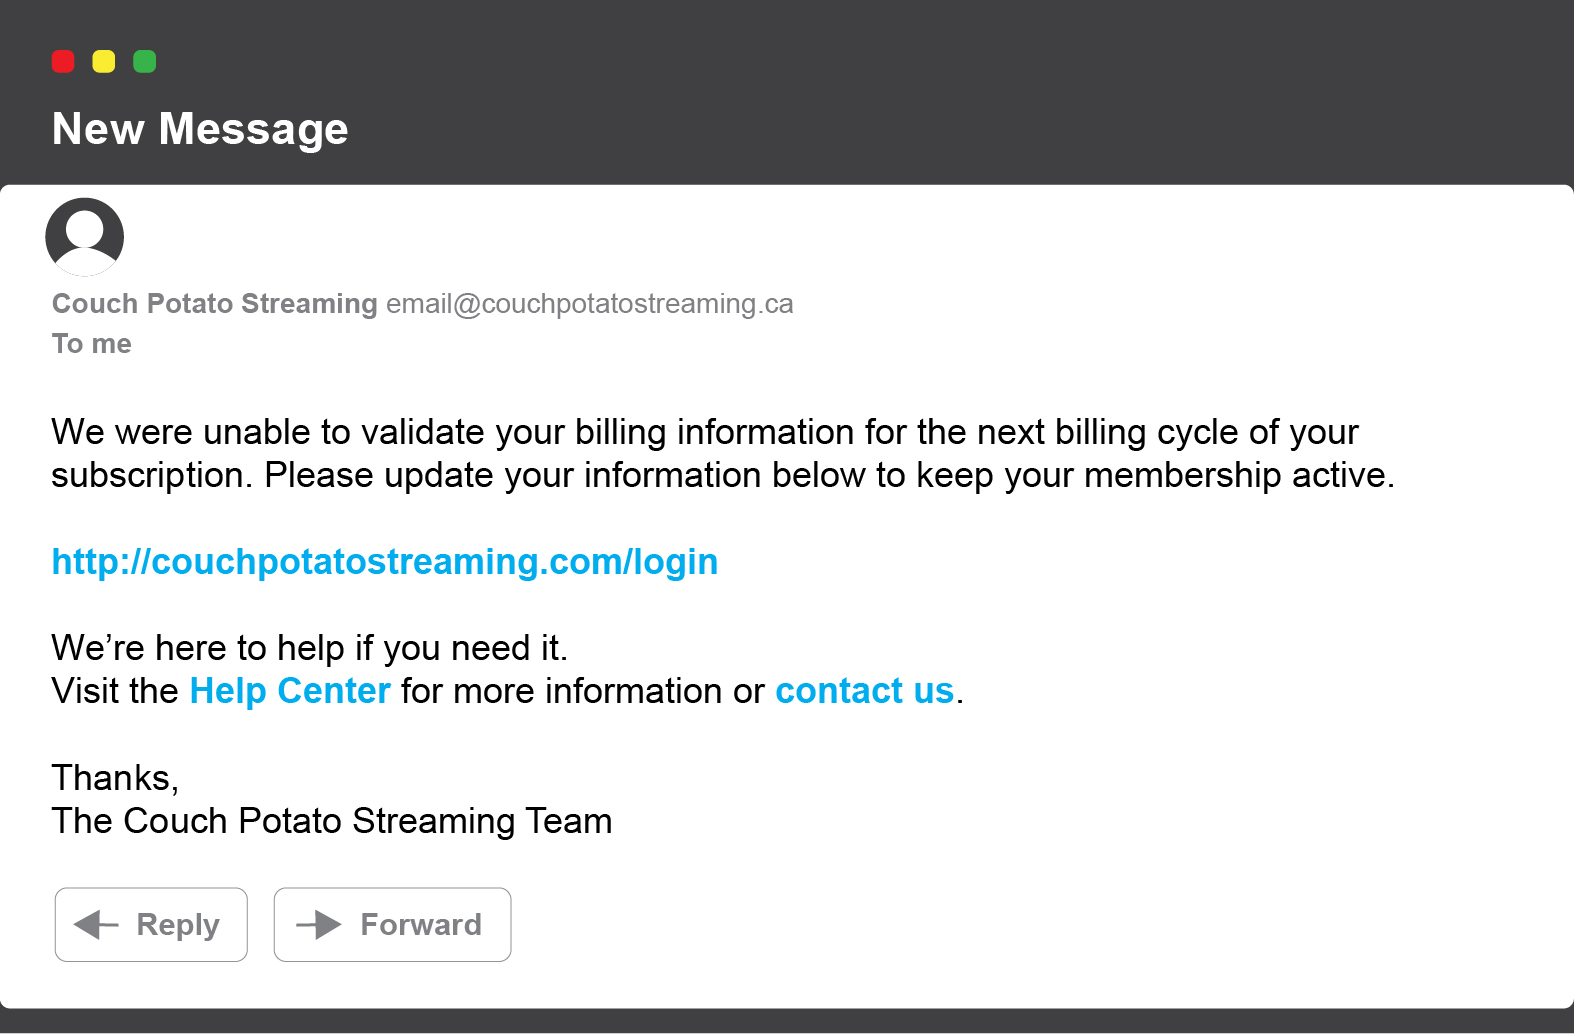
Task: Click the sender's email address
Action: coord(590,304)
